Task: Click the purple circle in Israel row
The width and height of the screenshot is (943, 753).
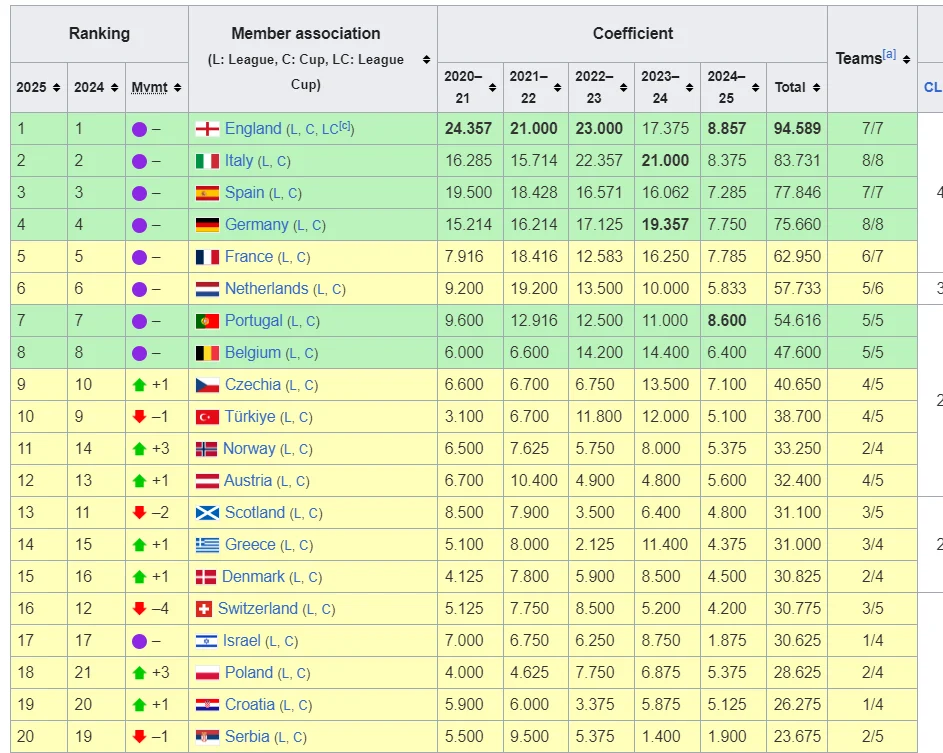Action: pyautogui.click(x=139, y=641)
